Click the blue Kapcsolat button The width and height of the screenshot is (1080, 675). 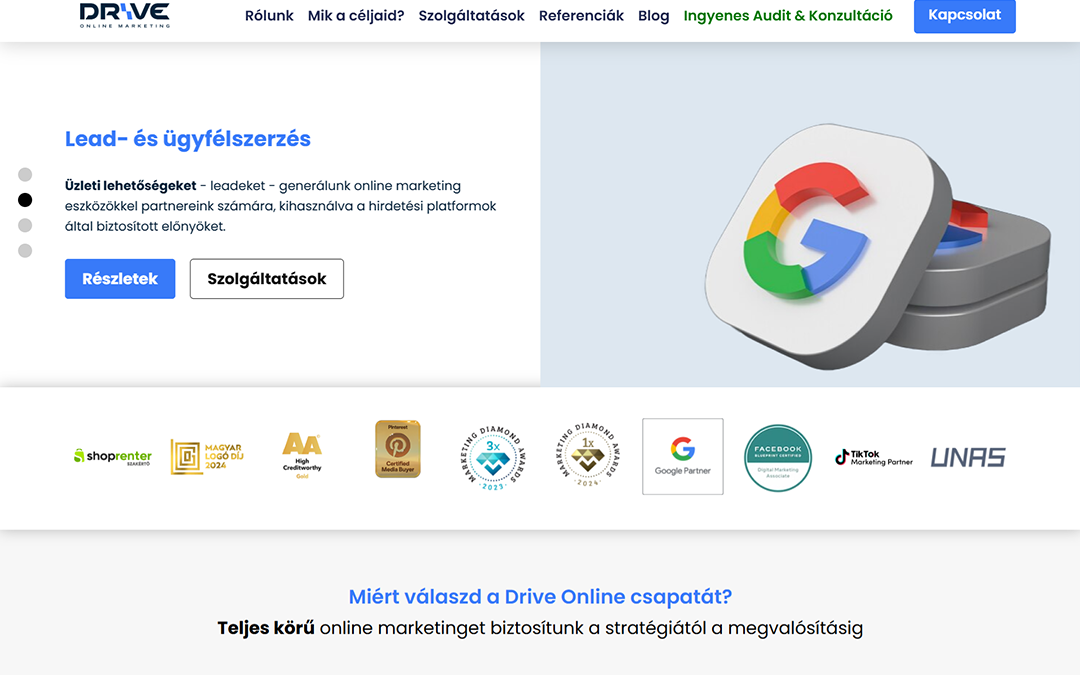[964, 15]
